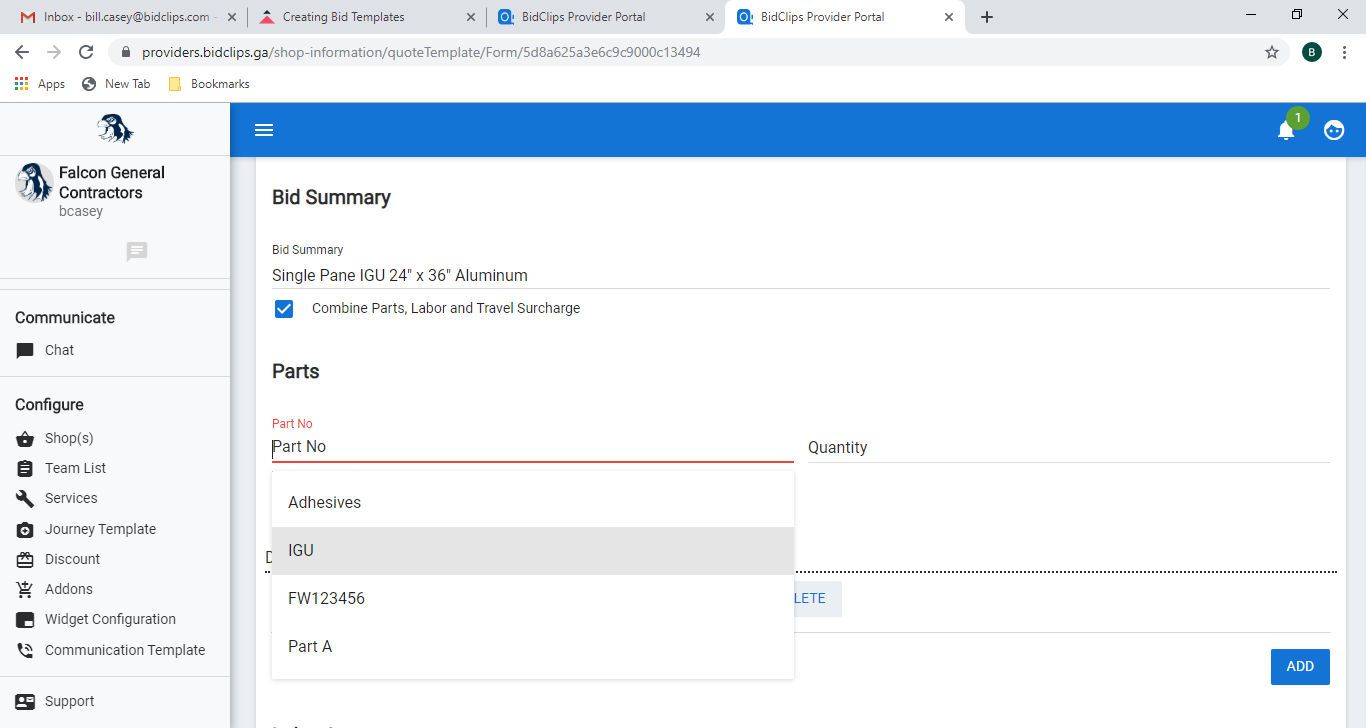Click browser back arrow
Image resolution: width=1366 pixels, height=728 pixels.
(x=22, y=52)
